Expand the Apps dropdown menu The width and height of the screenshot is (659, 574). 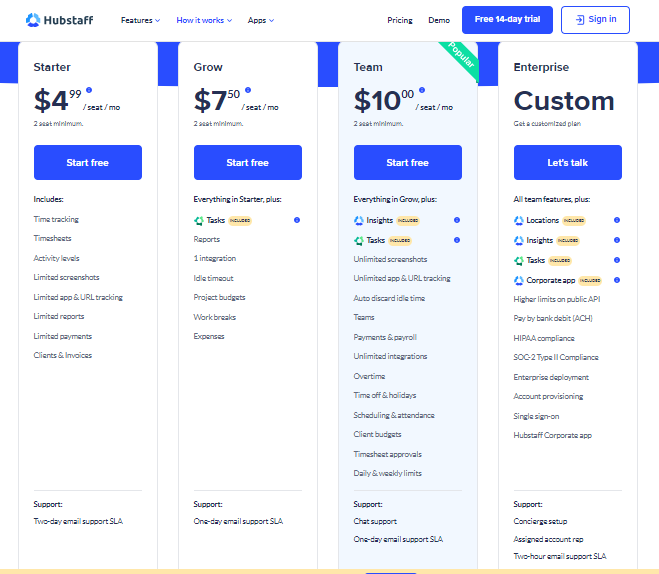(260, 20)
